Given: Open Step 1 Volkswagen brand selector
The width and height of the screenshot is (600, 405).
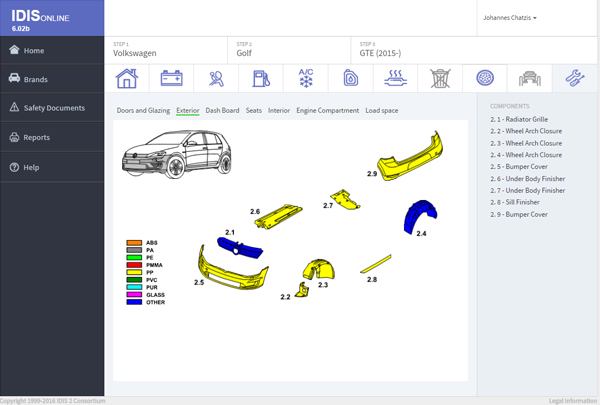Looking at the screenshot, I should (166, 50).
